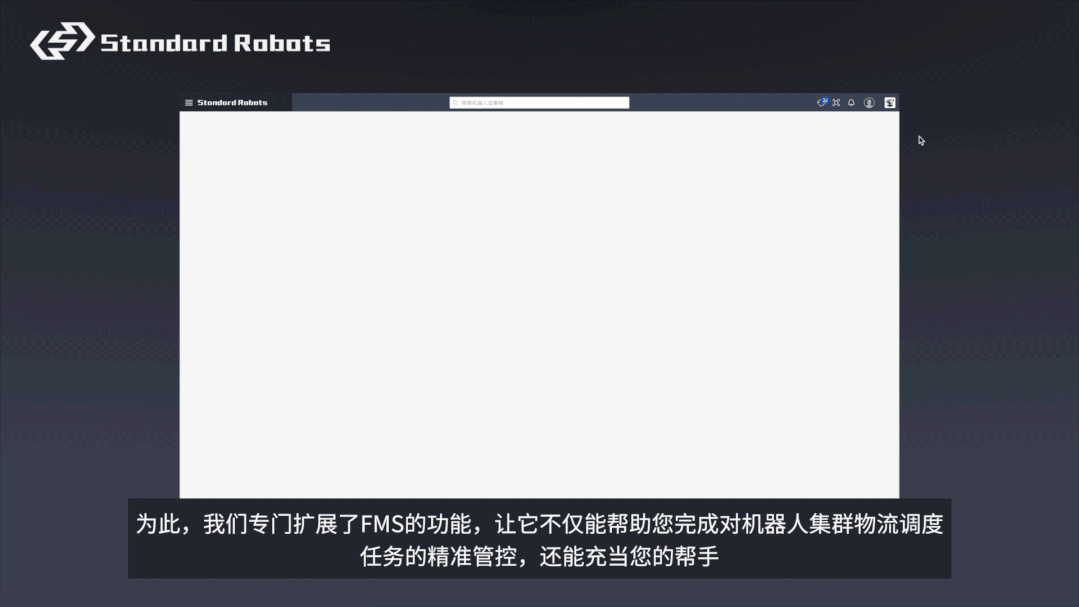1079x607 pixels.
Task: Click the sync icon with the blue badge
Action: [x=821, y=103]
